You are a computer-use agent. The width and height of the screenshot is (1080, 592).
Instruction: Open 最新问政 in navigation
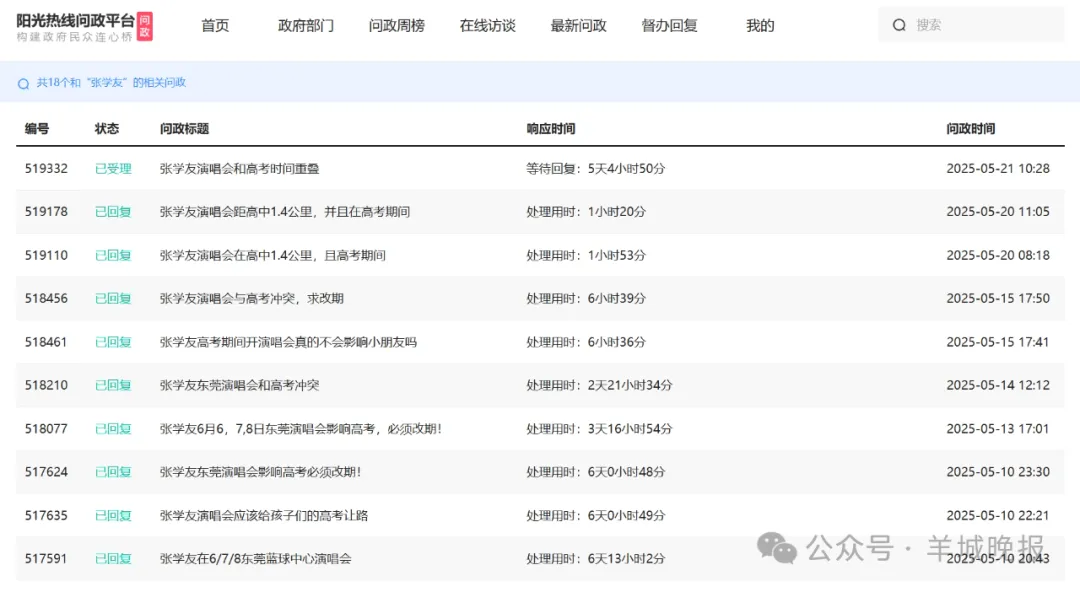click(x=579, y=26)
